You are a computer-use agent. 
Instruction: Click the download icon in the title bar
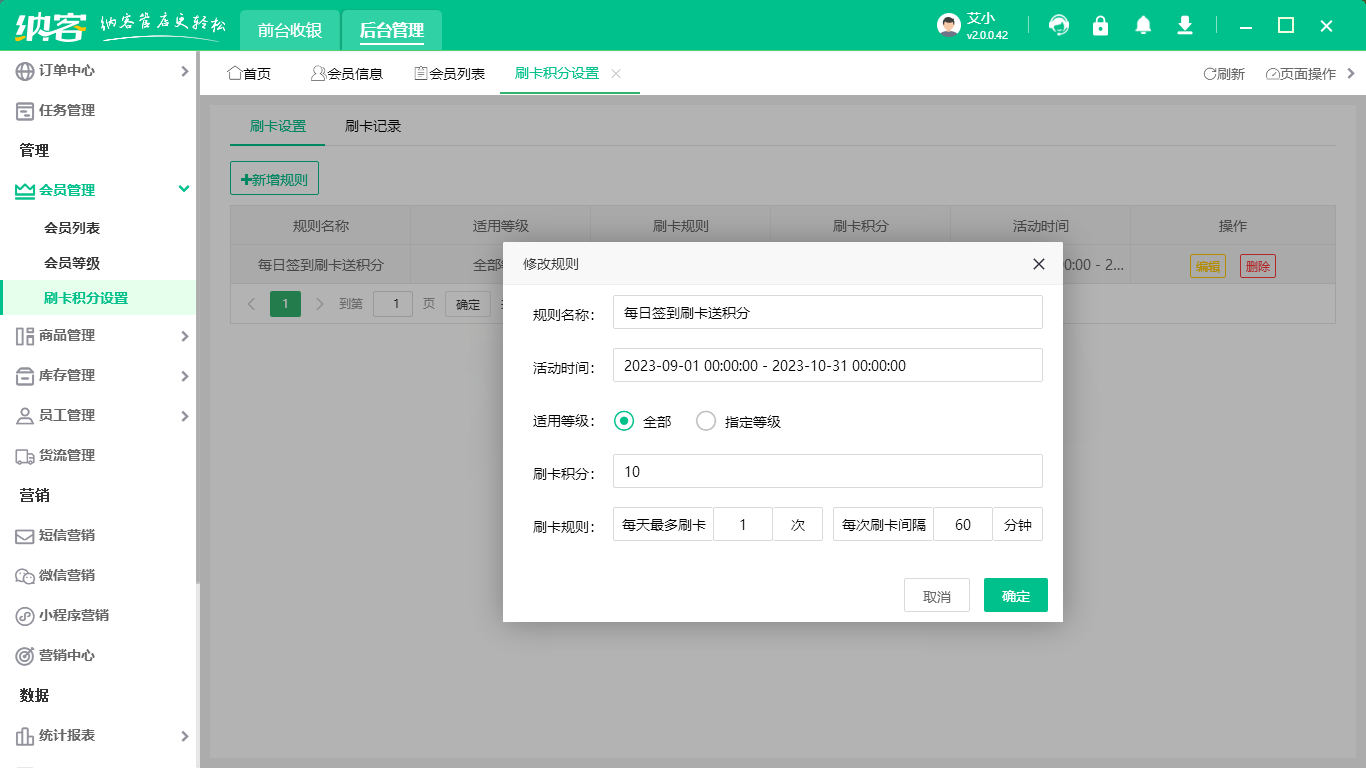tap(1184, 25)
